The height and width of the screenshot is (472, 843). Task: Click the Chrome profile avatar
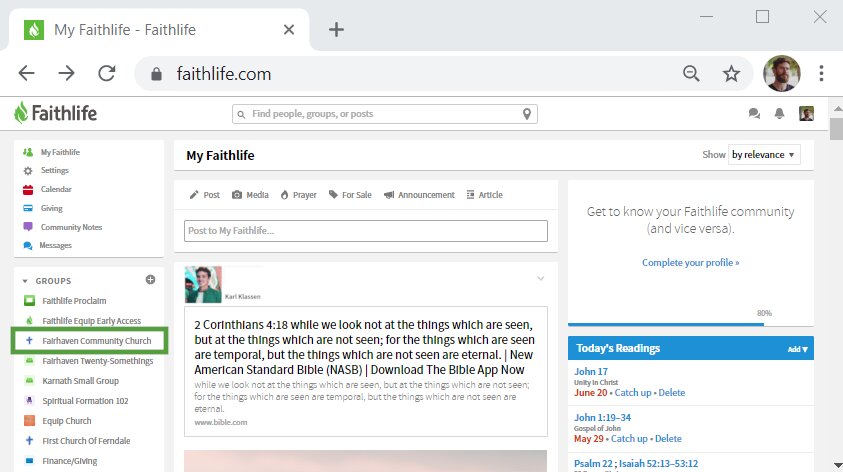(781, 73)
